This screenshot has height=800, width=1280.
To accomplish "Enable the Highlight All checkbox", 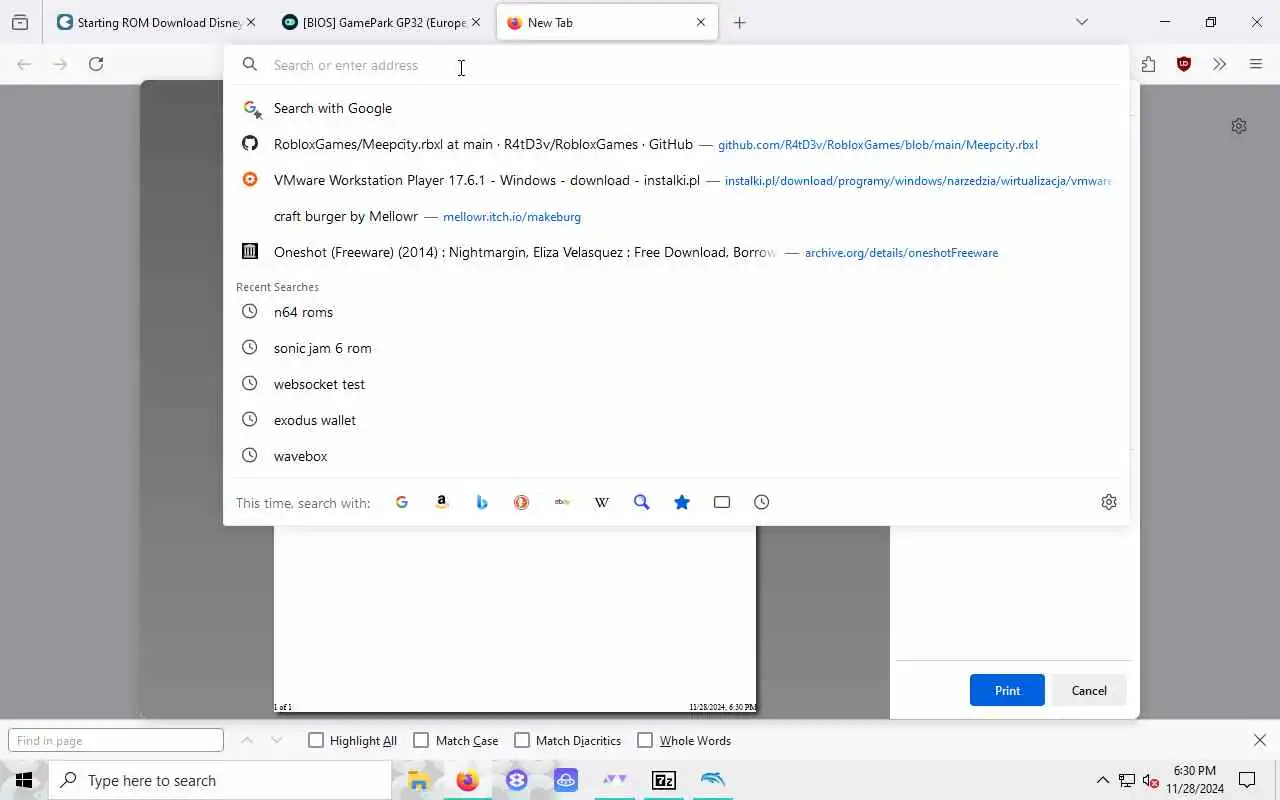I will click(316, 740).
